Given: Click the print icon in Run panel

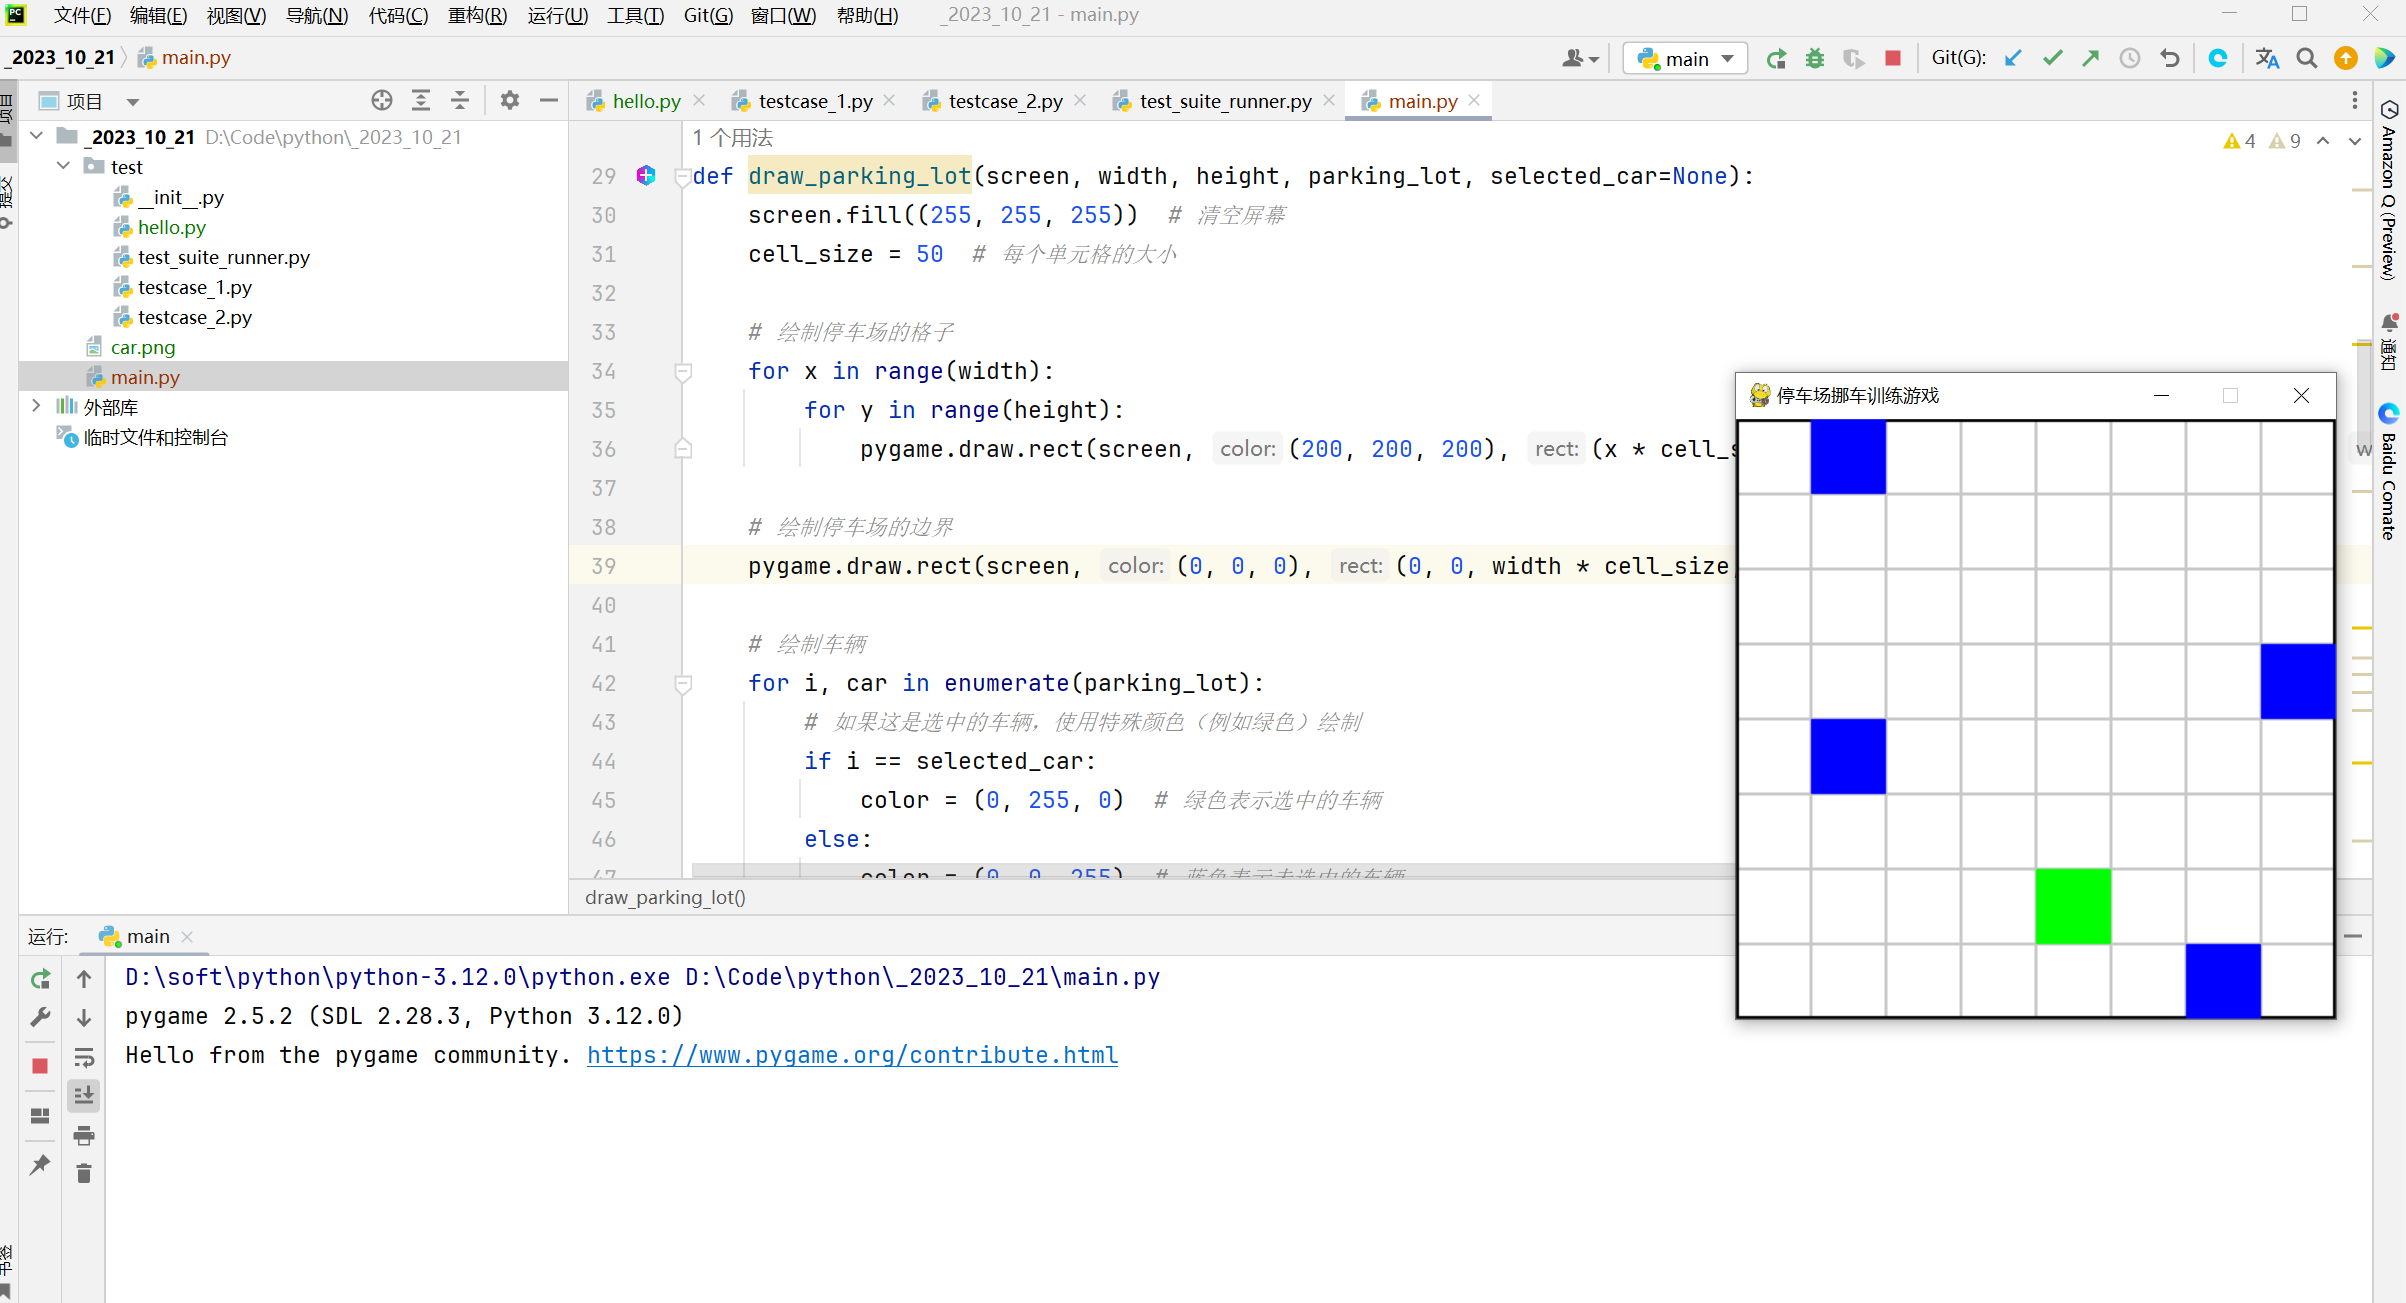Looking at the screenshot, I should (x=84, y=1136).
